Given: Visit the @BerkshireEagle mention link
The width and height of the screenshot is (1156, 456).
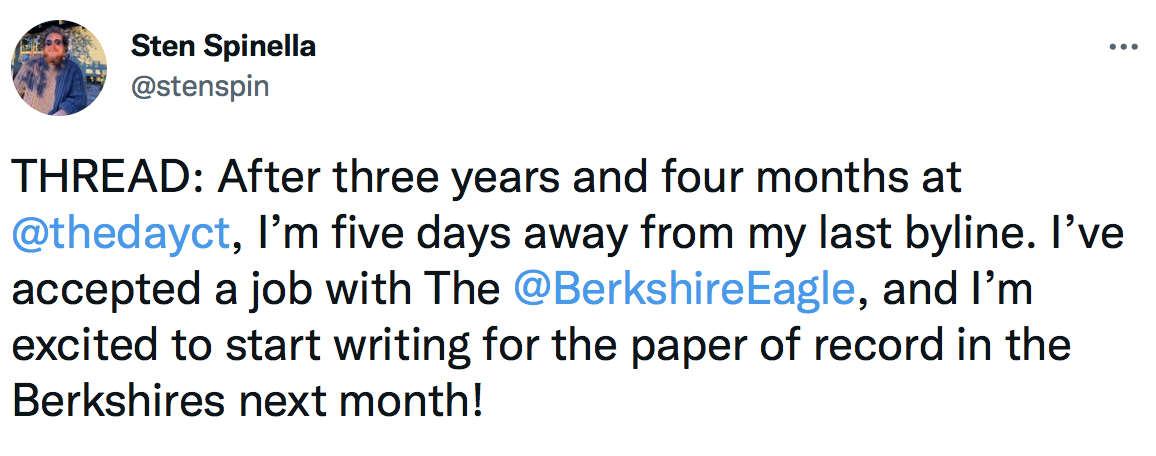Looking at the screenshot, I should coord(685,289).
